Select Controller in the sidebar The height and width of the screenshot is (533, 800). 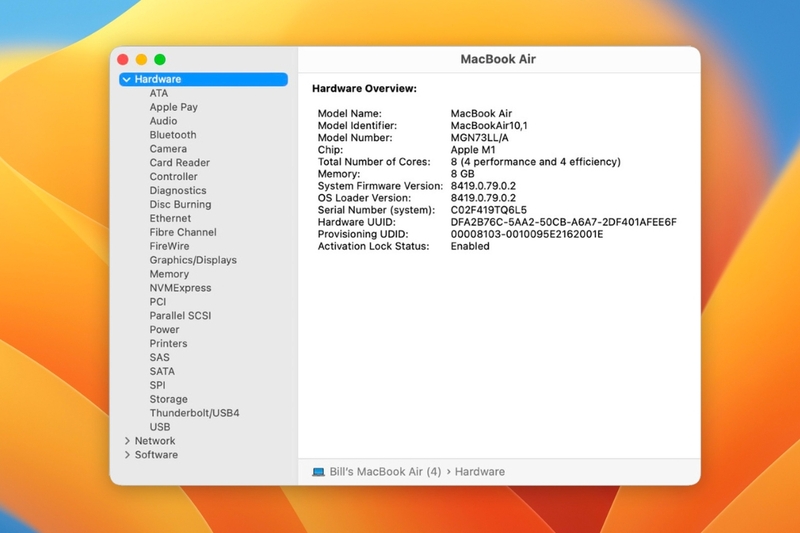pyautogui.click(x=173, y=176)
